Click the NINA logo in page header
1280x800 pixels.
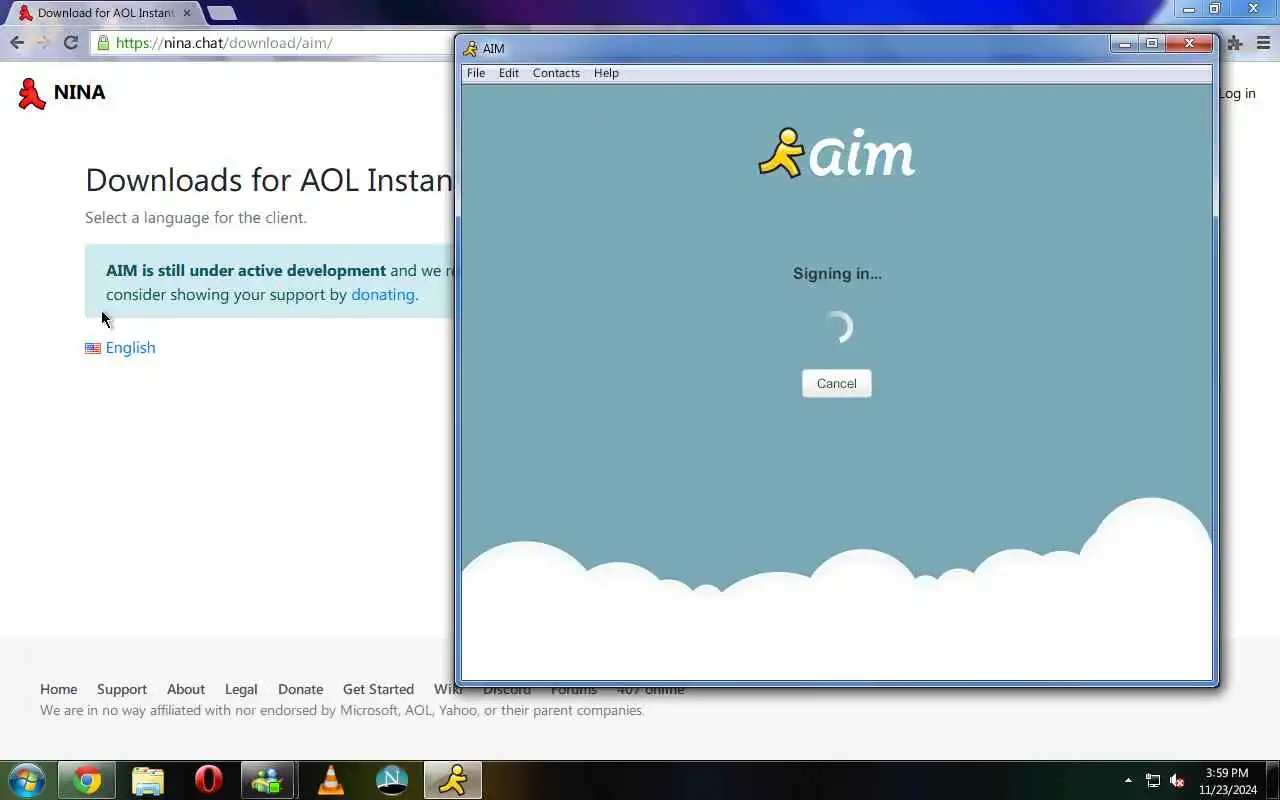tap(62, 93)
